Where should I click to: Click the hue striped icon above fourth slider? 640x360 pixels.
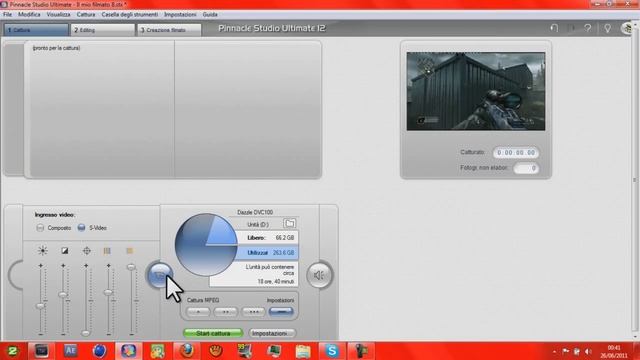click(x=107, y=251)
